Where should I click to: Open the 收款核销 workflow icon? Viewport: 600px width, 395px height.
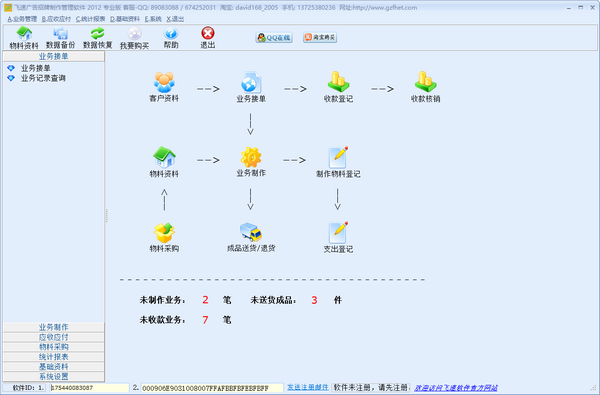click(x=425, y=87)
